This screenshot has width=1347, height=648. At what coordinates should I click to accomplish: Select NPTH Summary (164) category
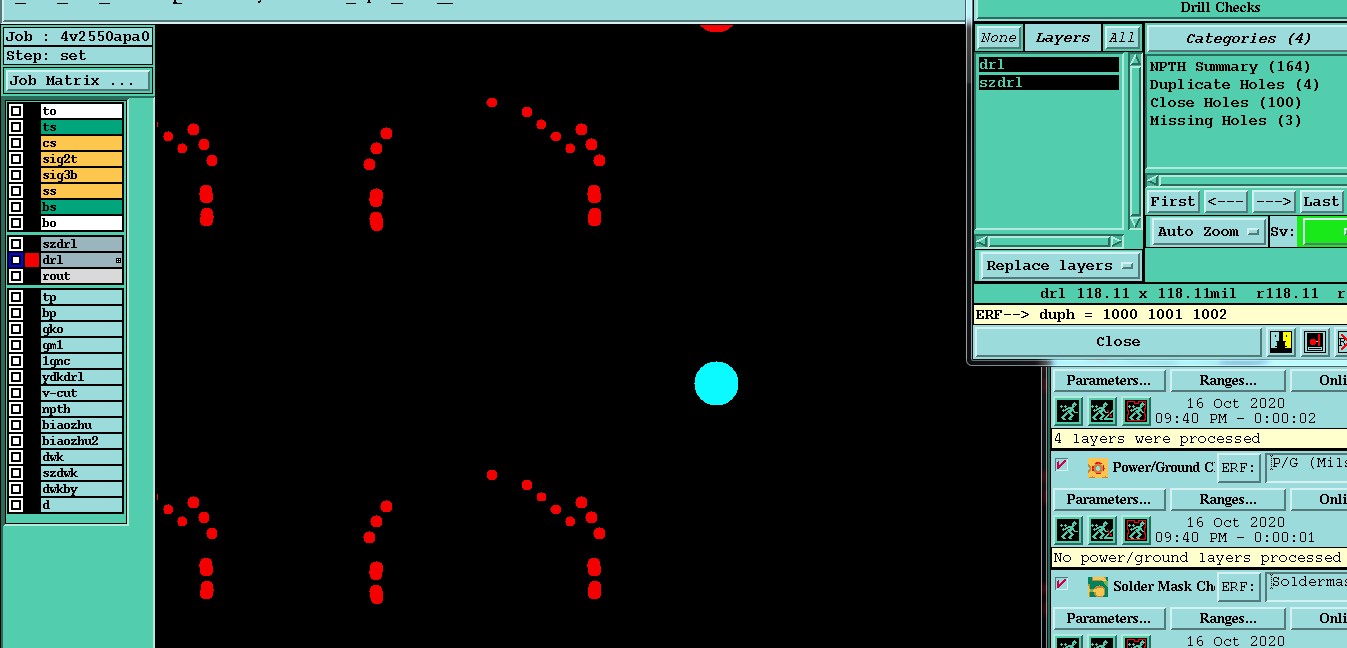pyautogui.click(x=1230, y=67)
